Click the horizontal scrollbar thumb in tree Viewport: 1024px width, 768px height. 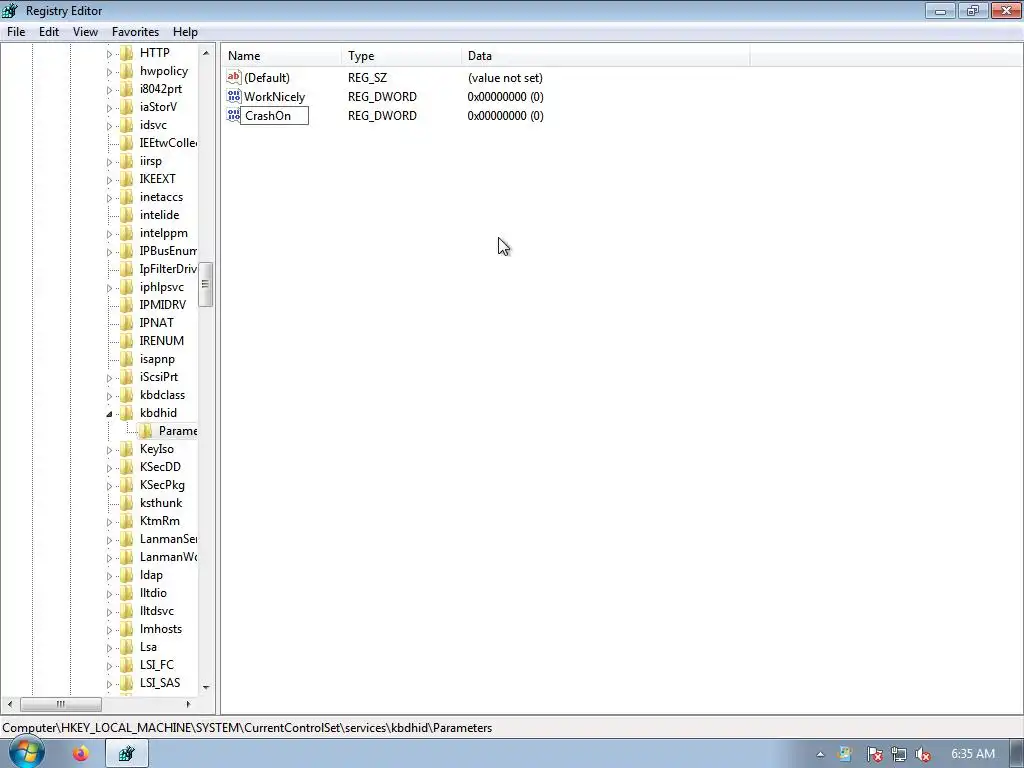61,704
